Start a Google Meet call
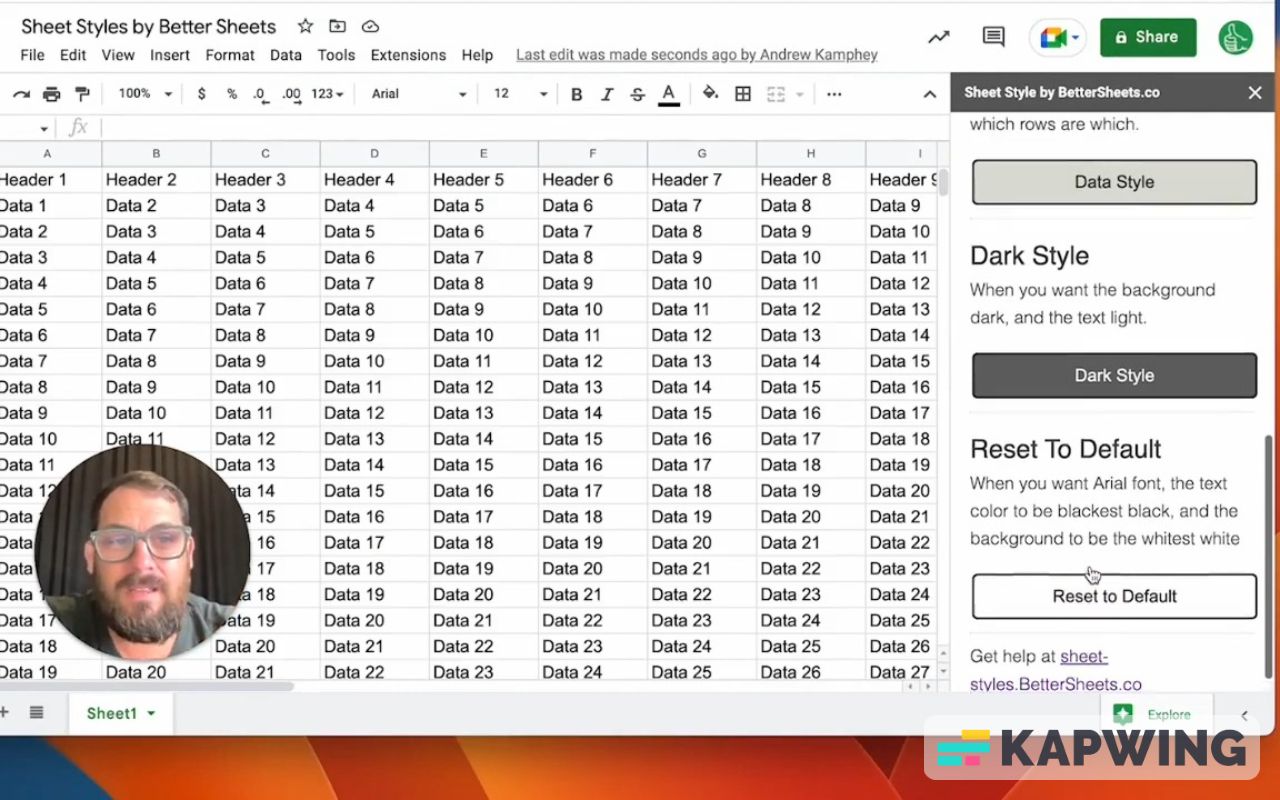The width and height of the screenshot is (1280, 800). 1058,38
